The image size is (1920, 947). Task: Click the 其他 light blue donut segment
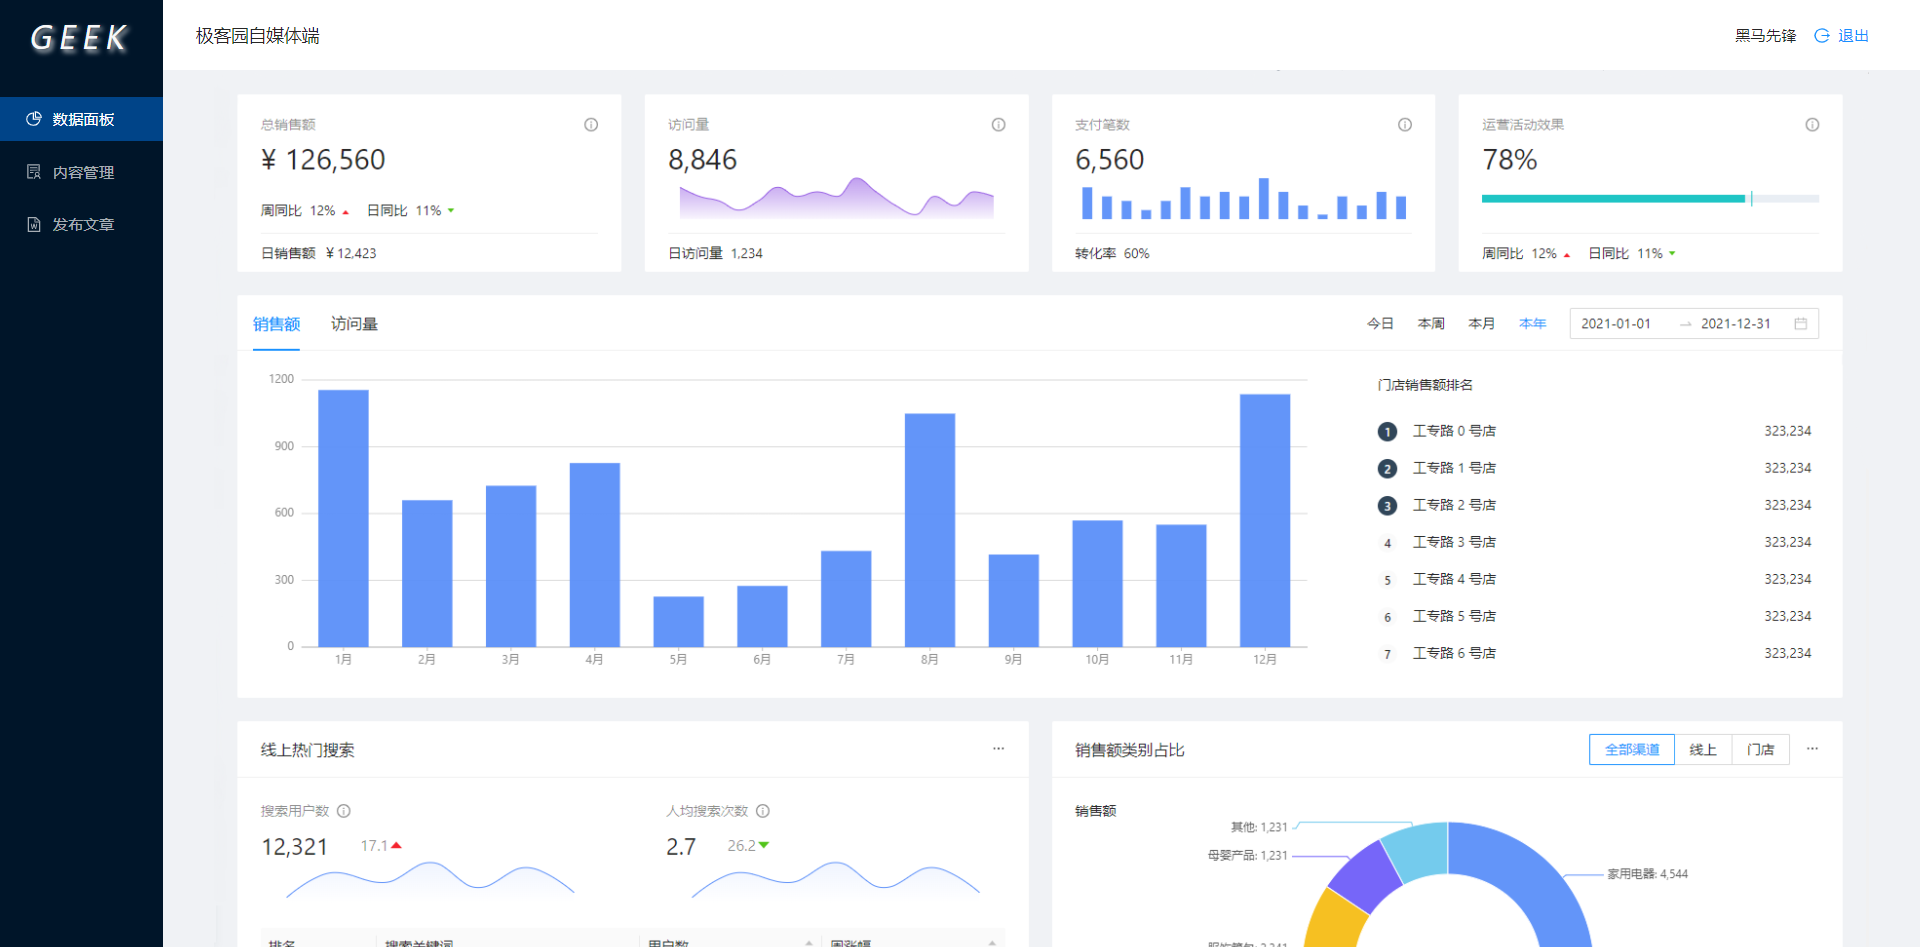(x=1417, y=850)
